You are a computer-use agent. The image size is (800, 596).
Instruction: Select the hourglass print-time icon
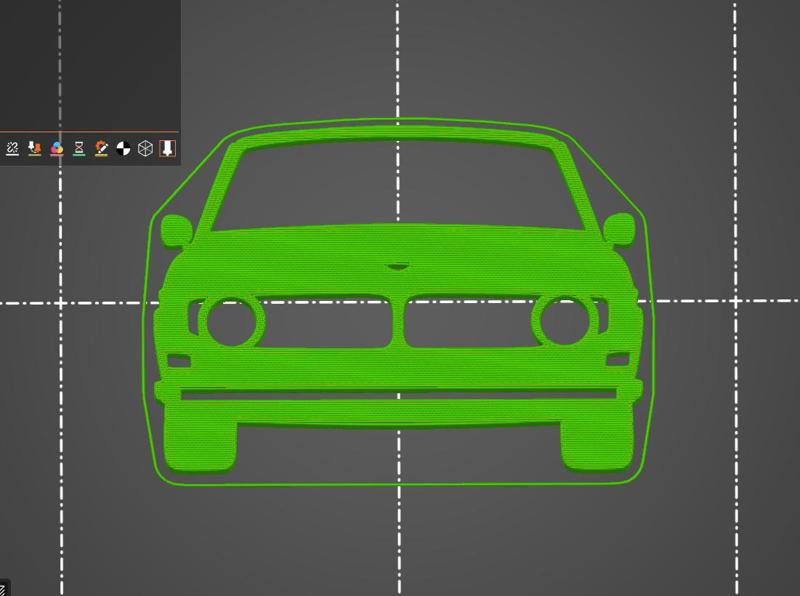(x=79, y=148)
